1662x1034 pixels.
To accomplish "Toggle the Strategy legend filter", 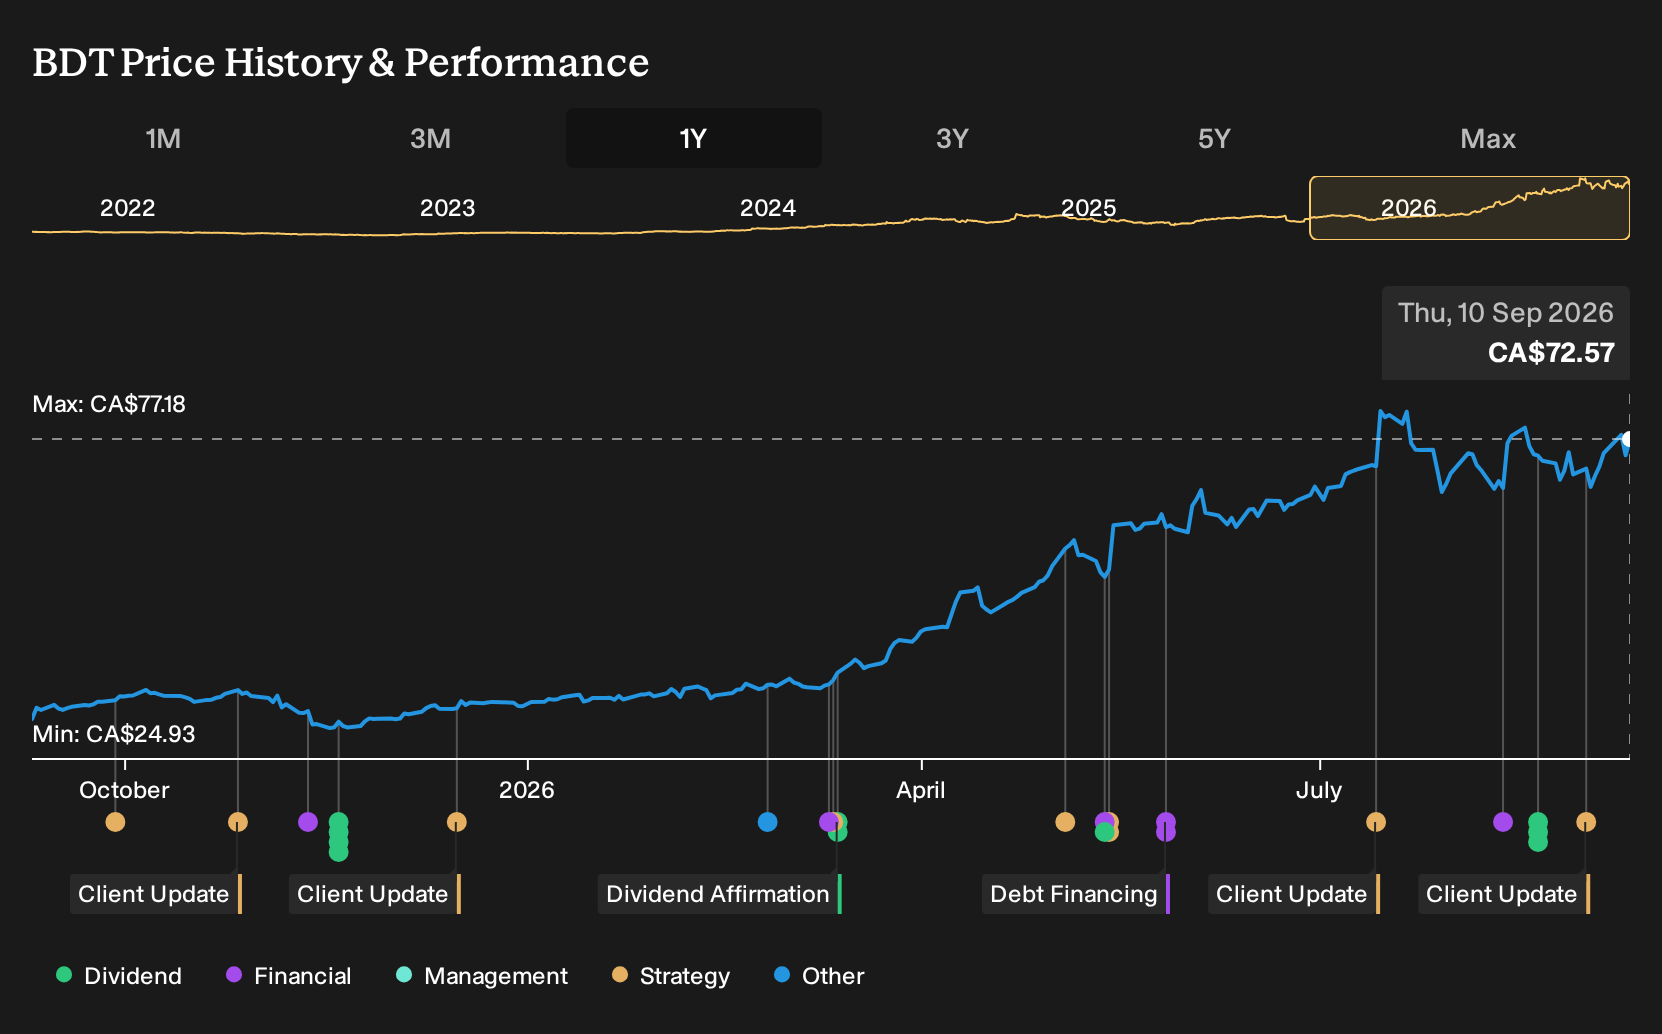I will tap(671, 976).
